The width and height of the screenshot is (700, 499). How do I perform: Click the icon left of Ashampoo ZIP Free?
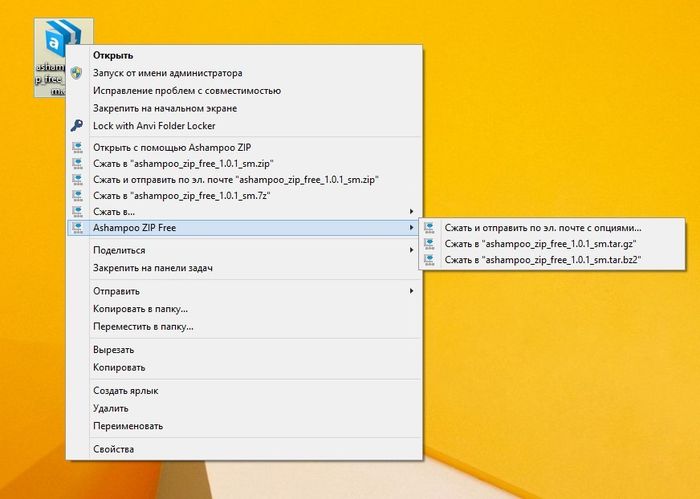77,228
